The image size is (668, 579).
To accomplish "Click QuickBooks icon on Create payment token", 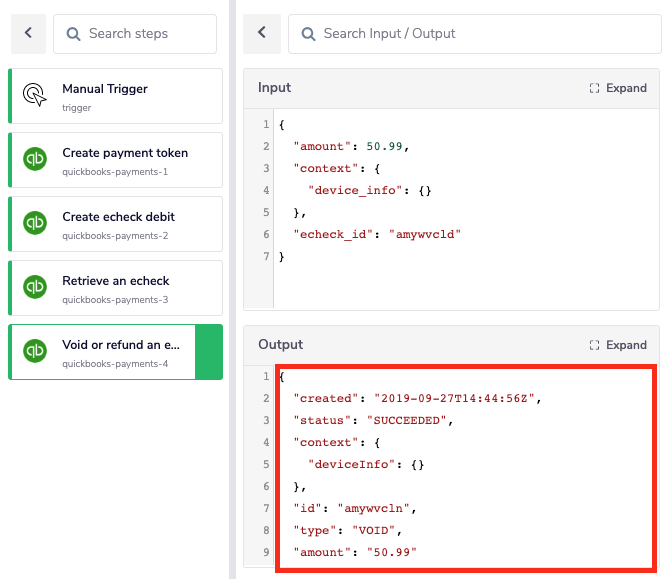I will (x=35, y=160).
